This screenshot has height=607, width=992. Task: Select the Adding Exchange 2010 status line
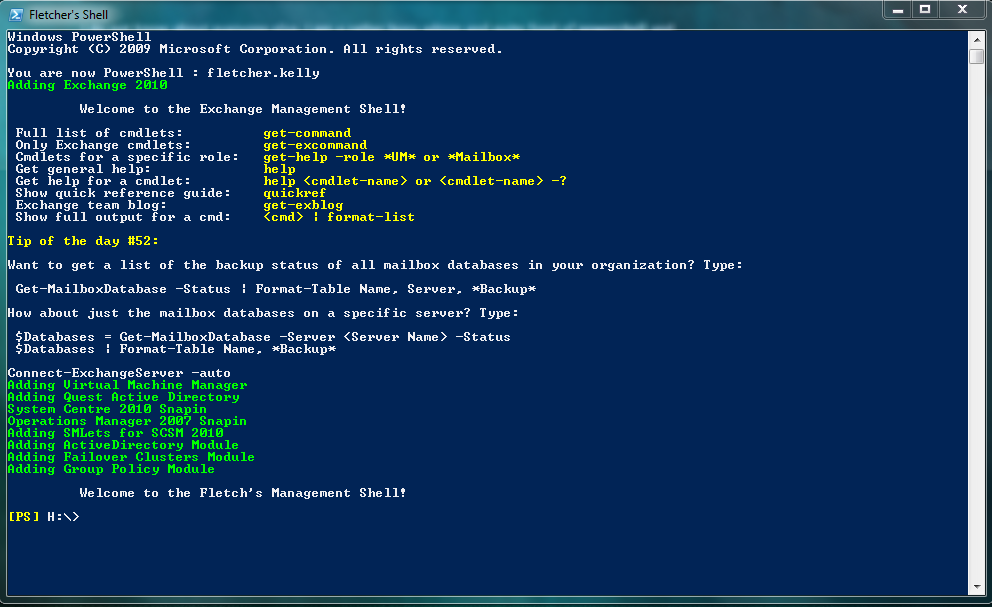coord(75,84)
